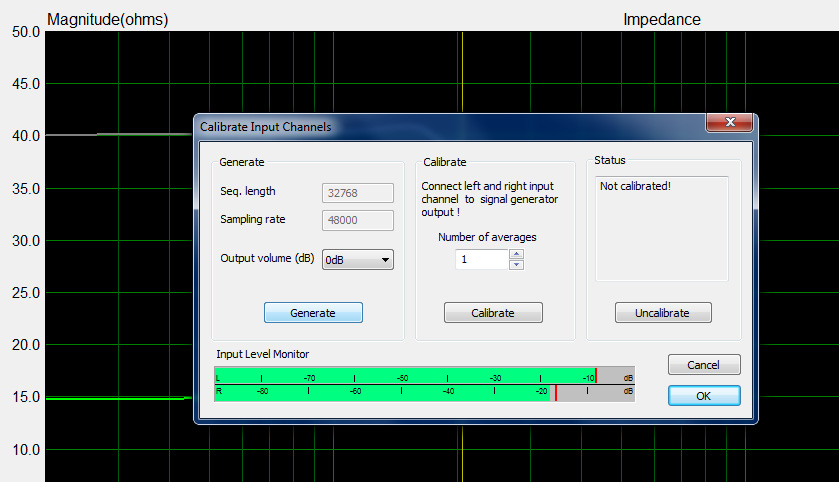Click the 'Not calibrated!' status text

pos(635,186)
